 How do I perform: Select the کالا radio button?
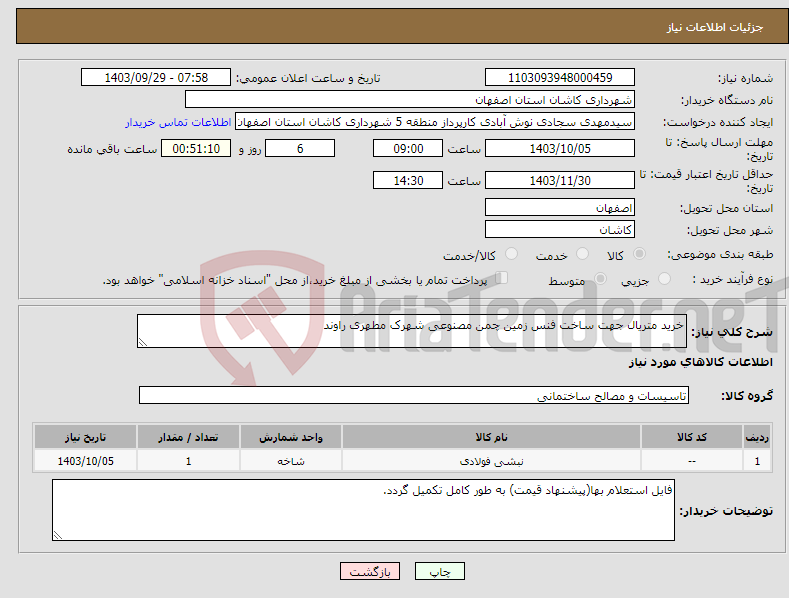[639, 254]
